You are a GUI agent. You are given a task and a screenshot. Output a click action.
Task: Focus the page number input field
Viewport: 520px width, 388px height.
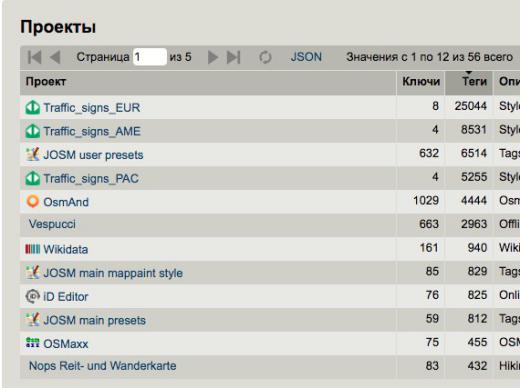150,57
